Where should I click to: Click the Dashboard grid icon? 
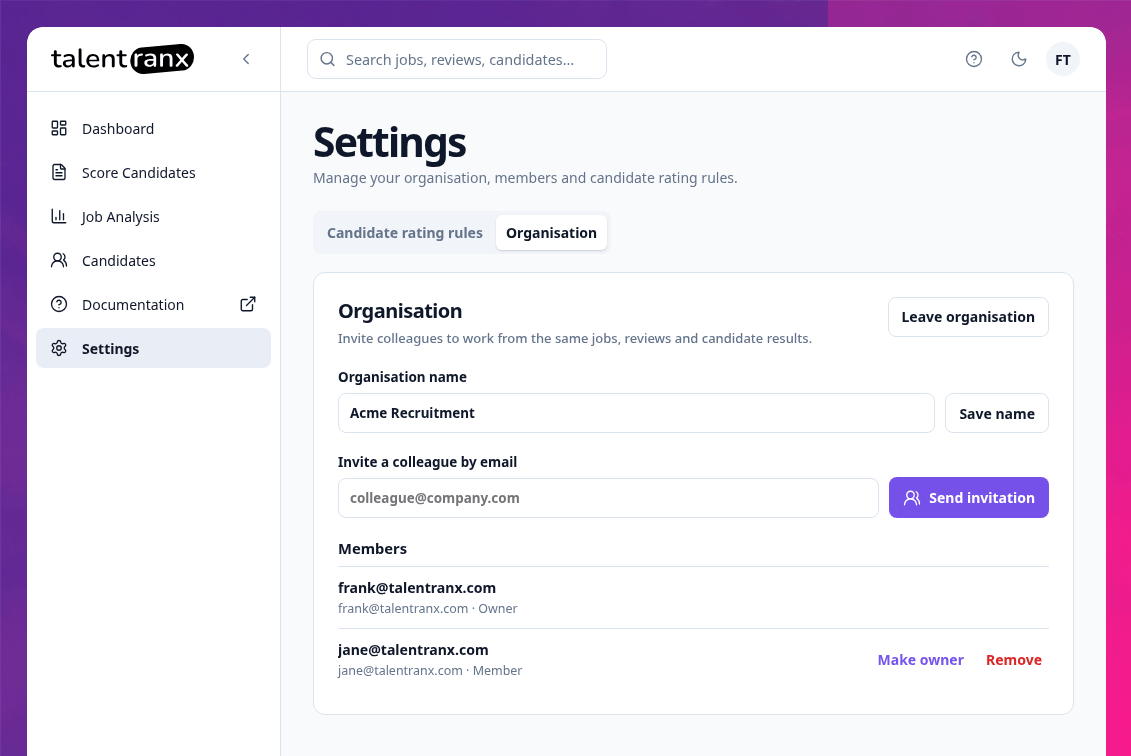pyautogui.click(x=59, y=128)
